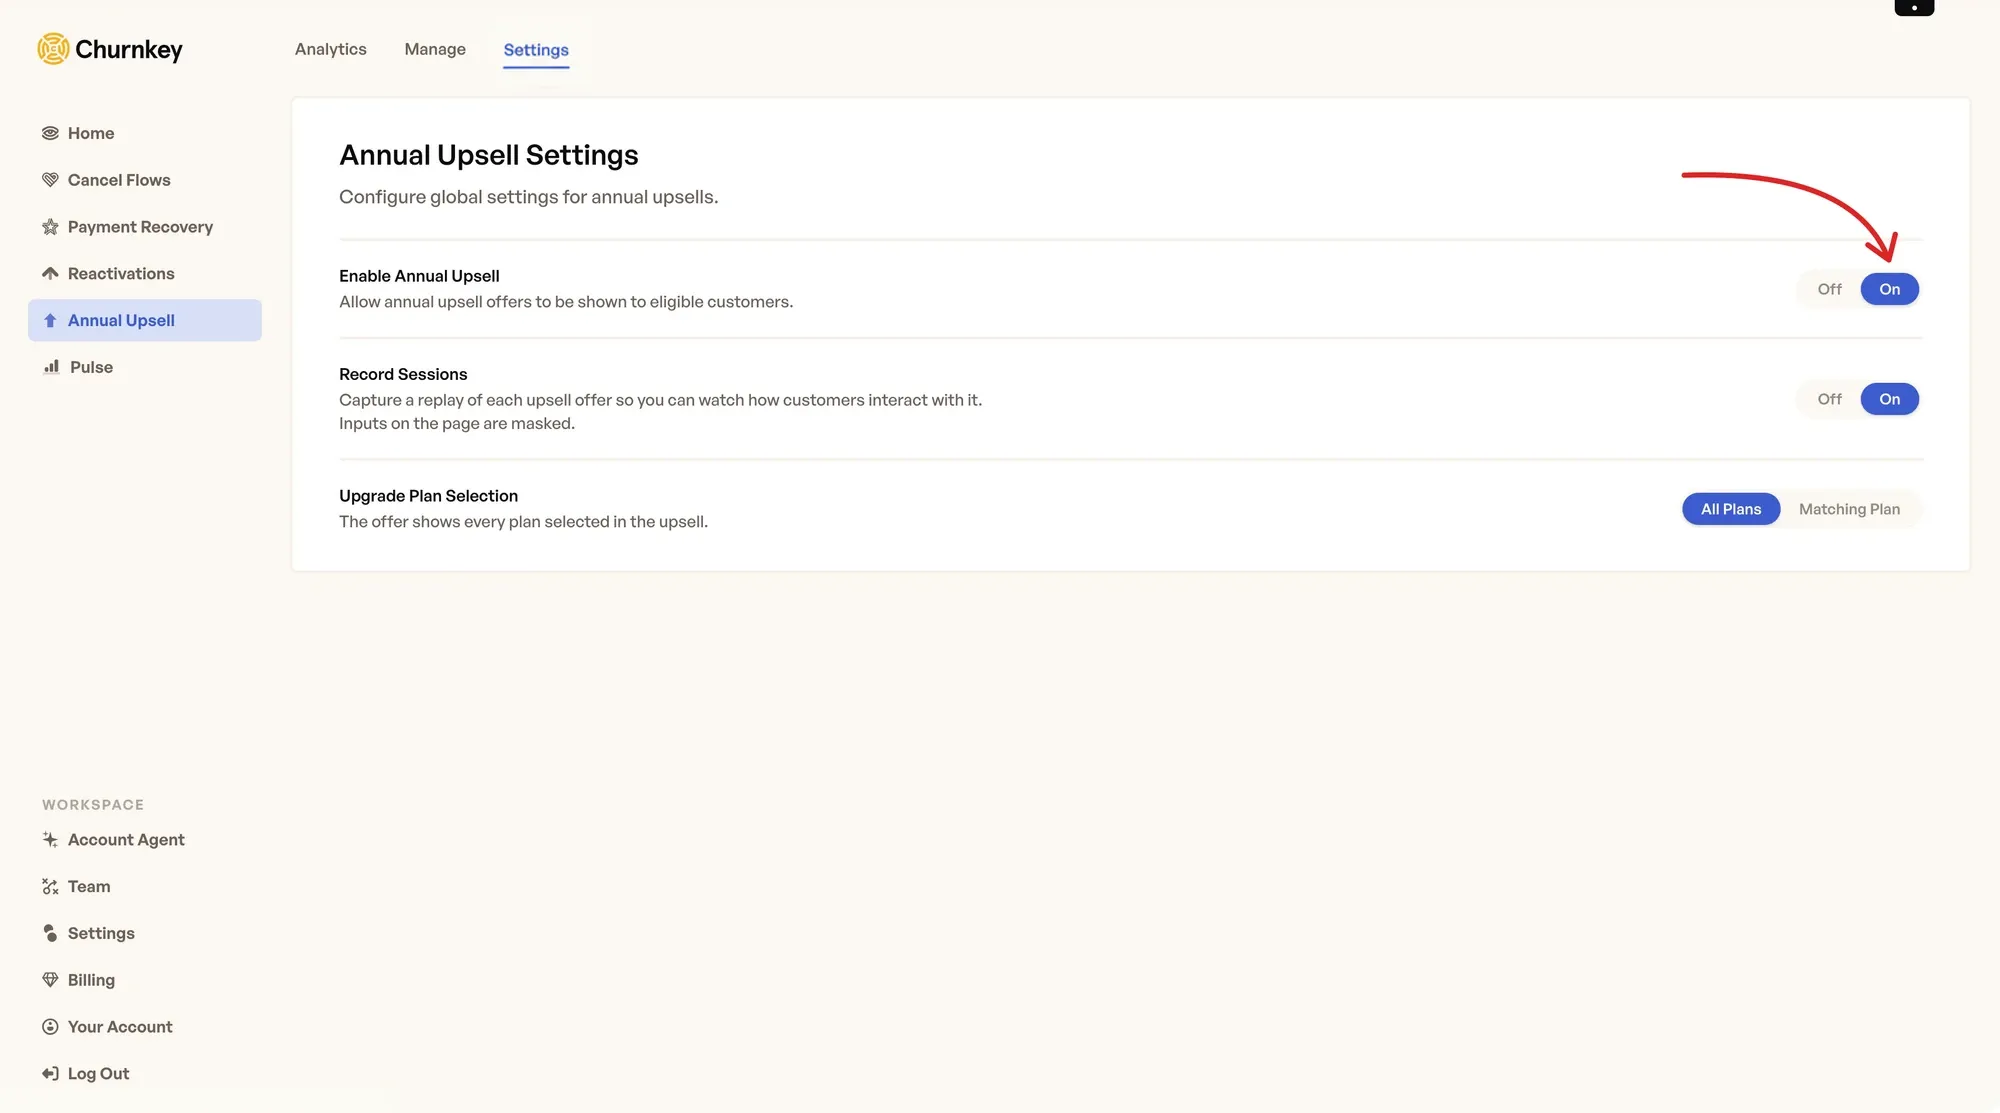The width and height of the screenshot is (2000, 1113).
Task: Click the "Record Sessions" label
Action: point(403,374)
